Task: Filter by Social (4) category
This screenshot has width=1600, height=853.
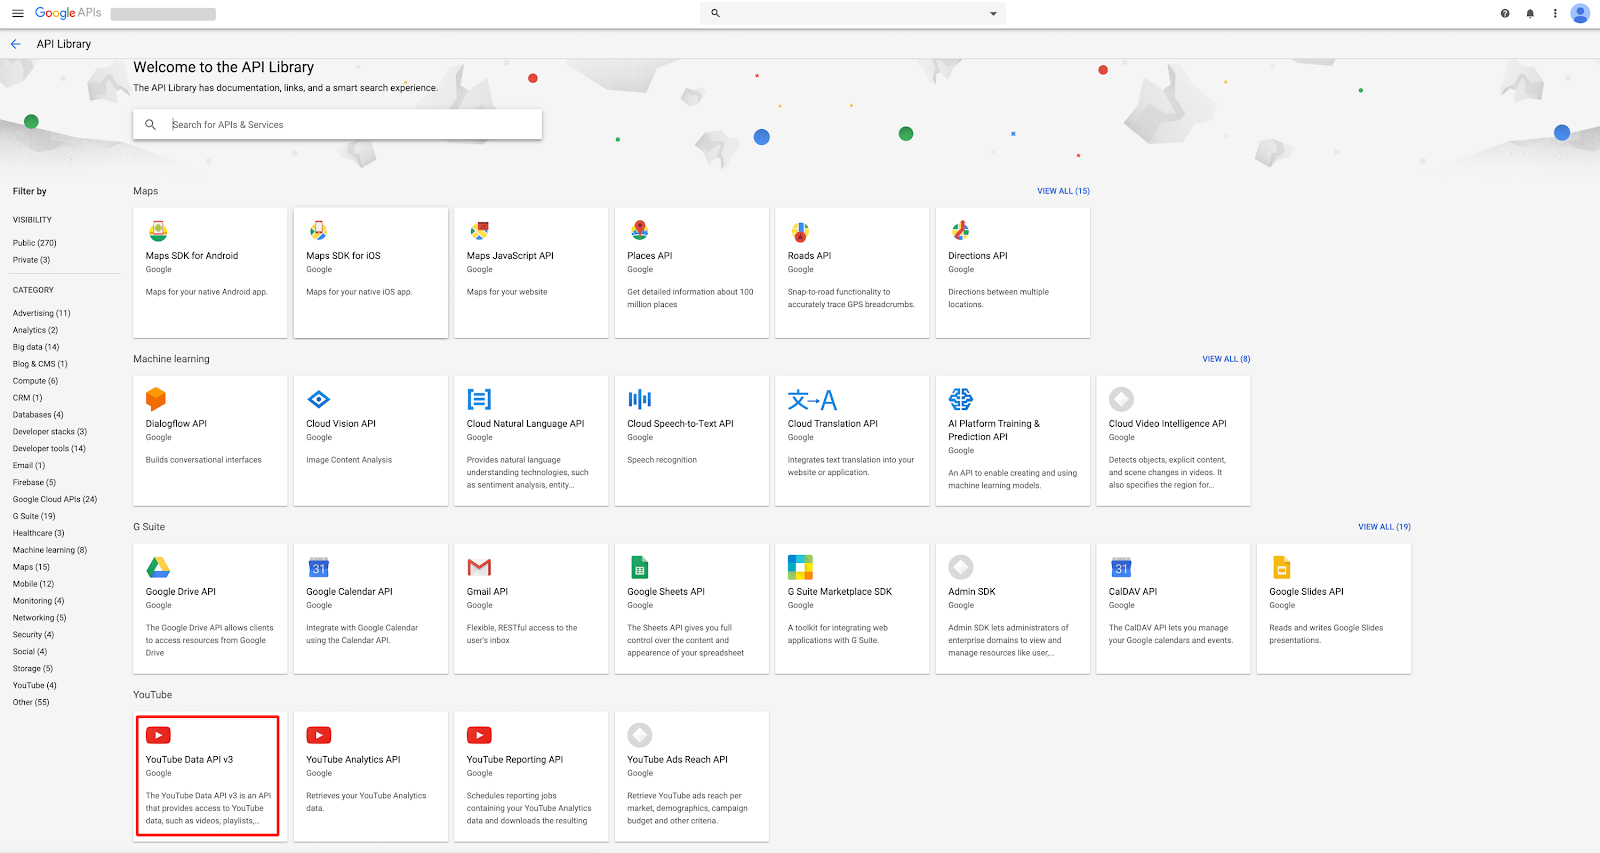Action: click(x=30, y=652)
